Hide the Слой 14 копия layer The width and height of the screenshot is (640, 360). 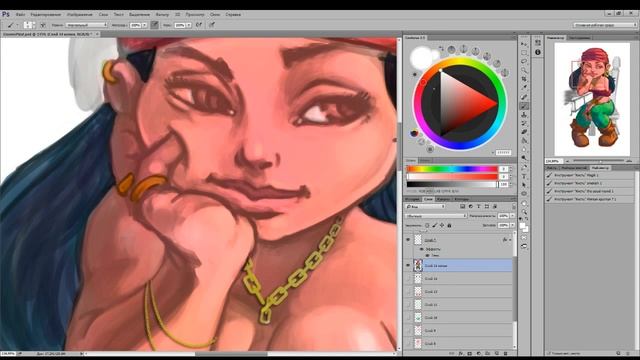[408, 266]
